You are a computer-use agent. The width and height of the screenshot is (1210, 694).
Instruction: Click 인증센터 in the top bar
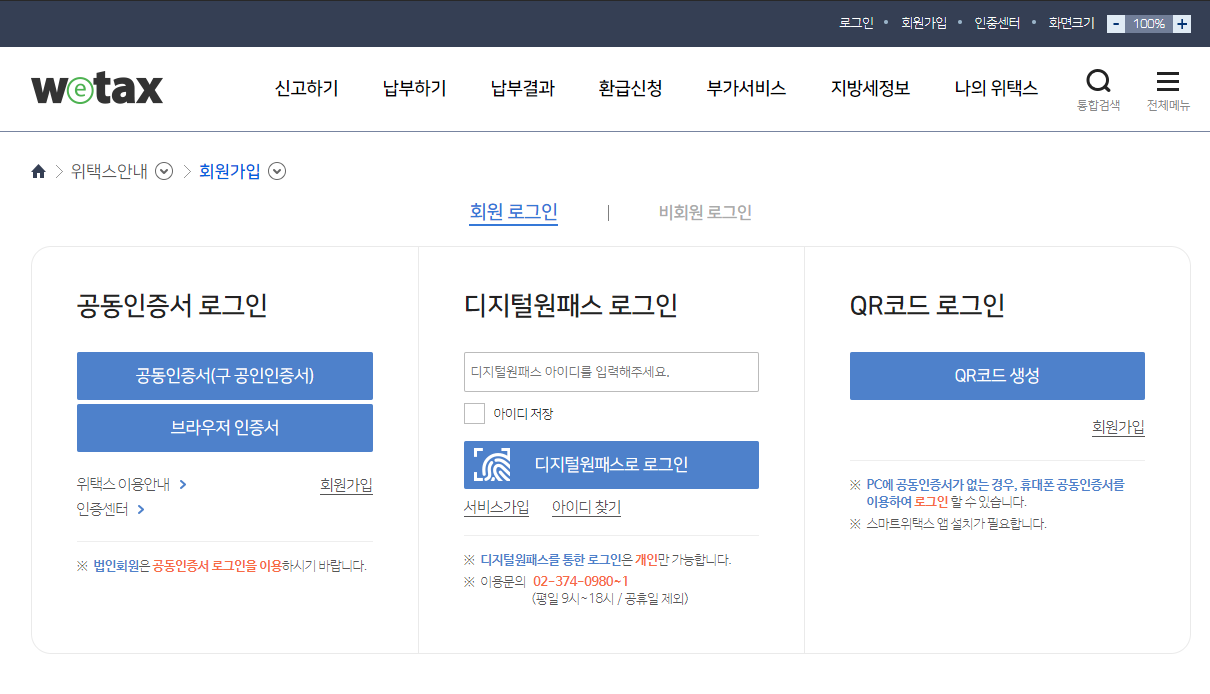pyautogui.click(x=997, y=23)
